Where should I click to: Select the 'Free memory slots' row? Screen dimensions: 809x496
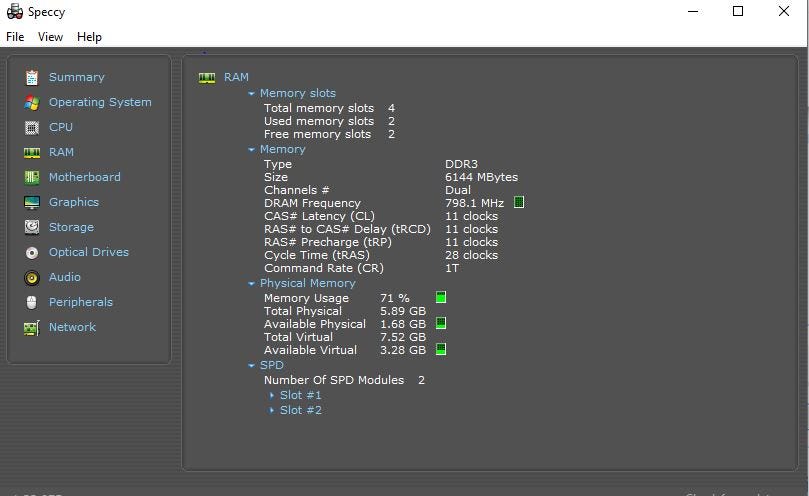coord(329,134)
